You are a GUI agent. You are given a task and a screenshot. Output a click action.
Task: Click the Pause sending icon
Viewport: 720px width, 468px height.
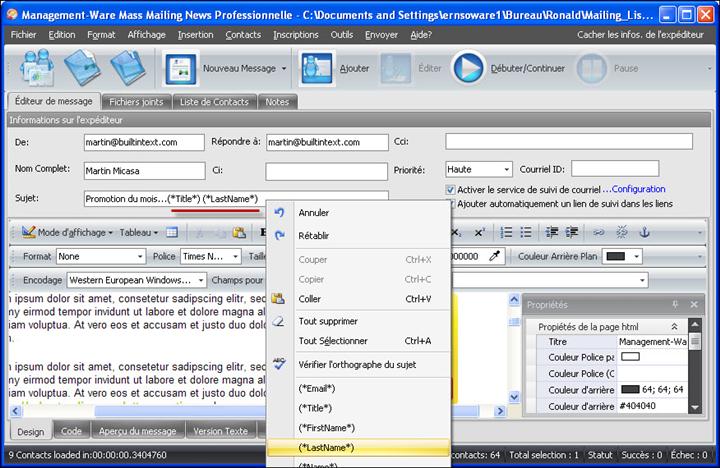click(x=591, y=68)
